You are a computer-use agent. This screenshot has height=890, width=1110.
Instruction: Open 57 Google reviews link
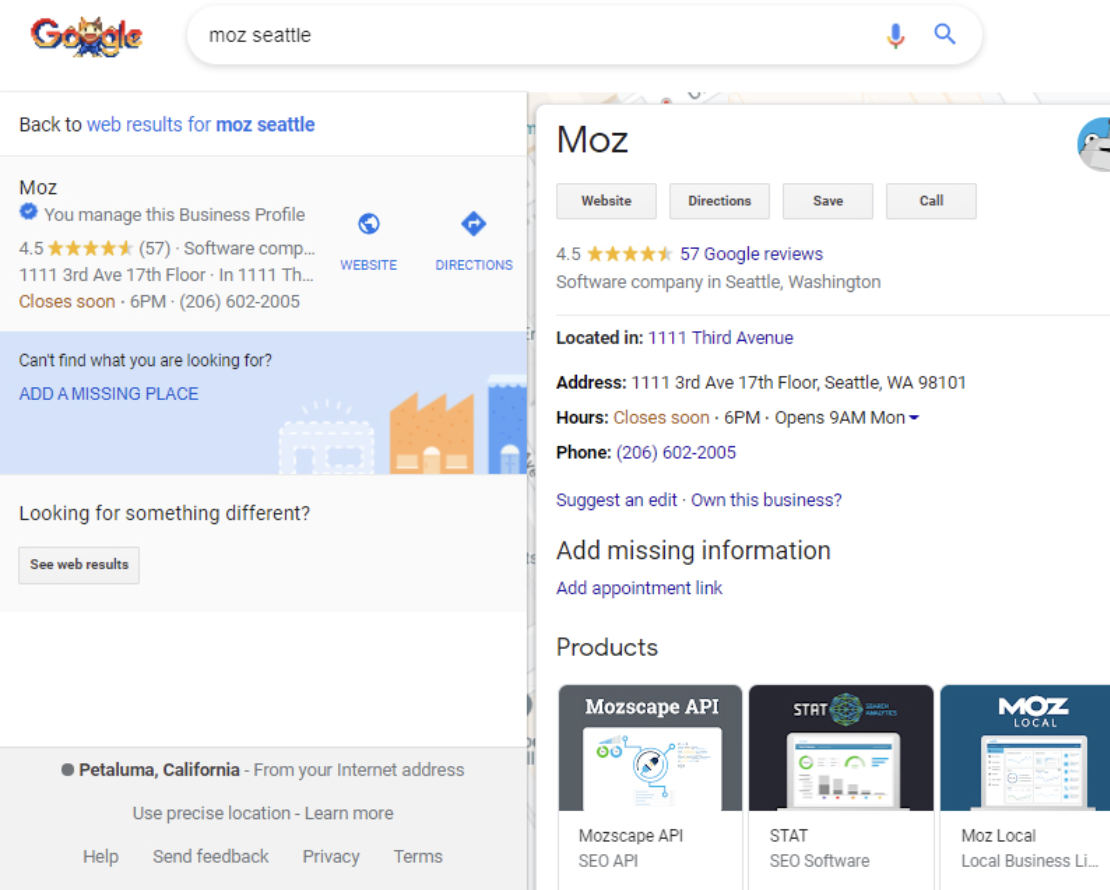pyautogui.click(x=751, y=253)
